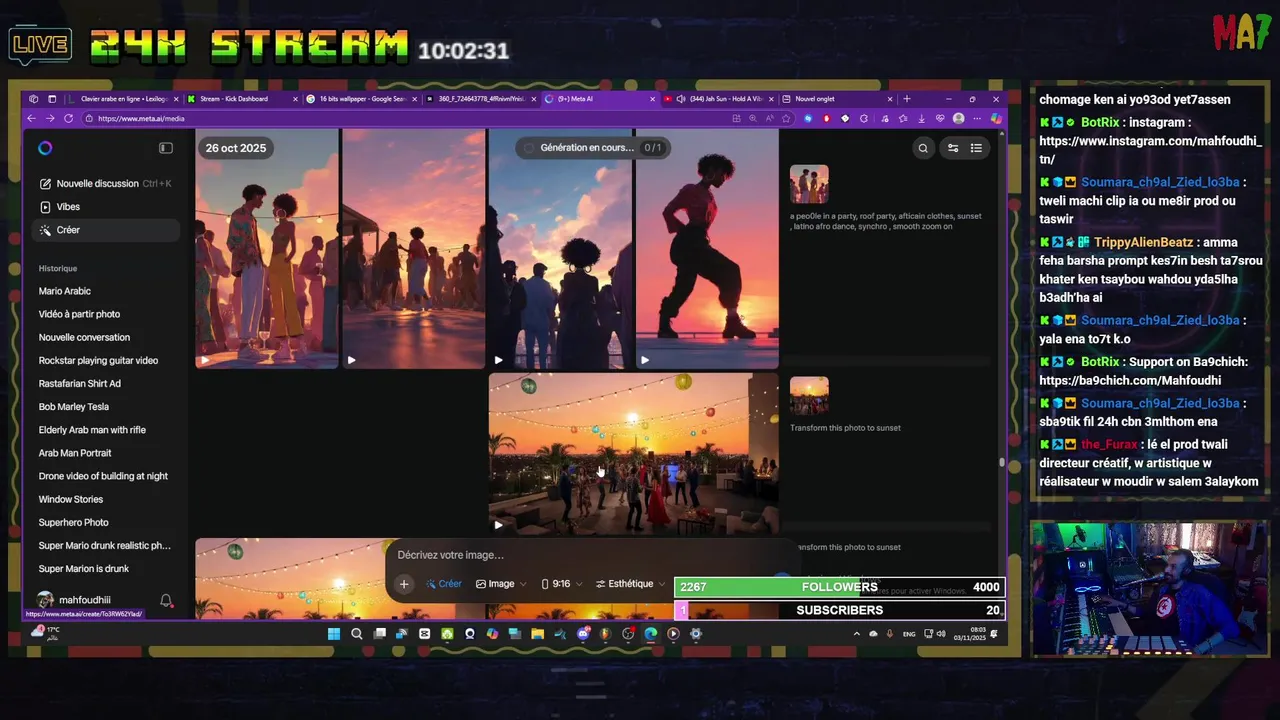
Task: Open the silhouette dancer video thumbnail
Action: point(707,249)
